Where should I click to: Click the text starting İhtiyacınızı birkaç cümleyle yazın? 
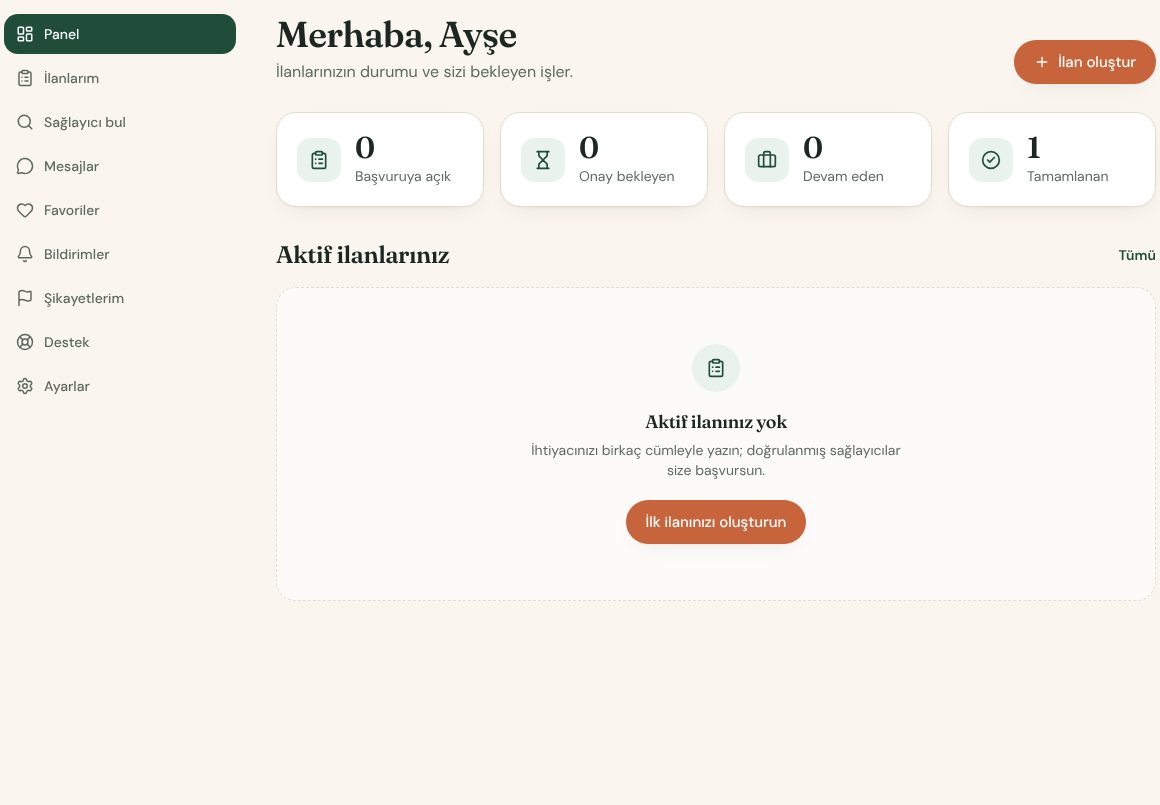716,460
